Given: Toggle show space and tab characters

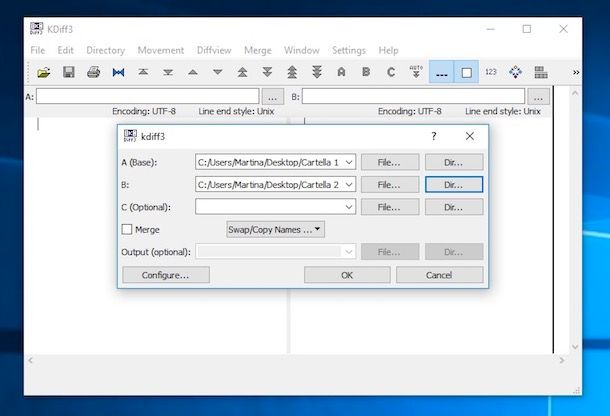Looking at the screenshot, I should 442,72.
